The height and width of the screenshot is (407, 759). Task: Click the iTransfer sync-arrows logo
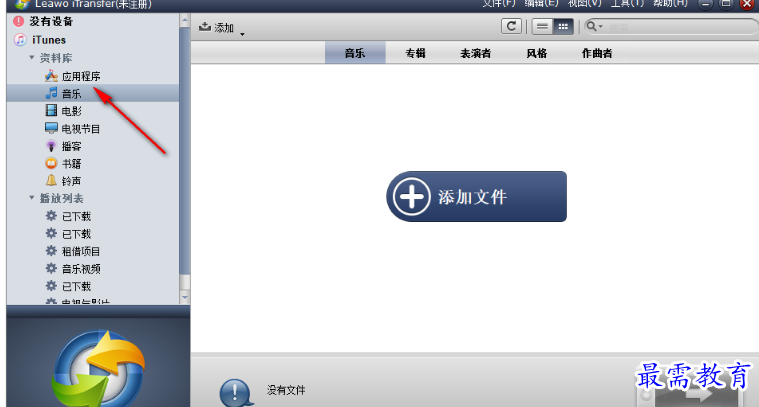click(98, 369)
